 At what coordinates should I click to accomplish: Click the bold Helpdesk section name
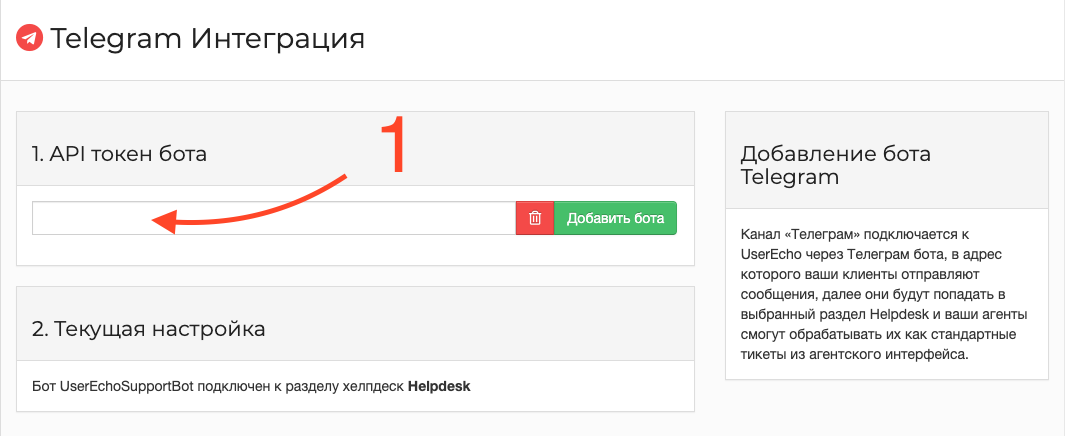coord(439,386)
